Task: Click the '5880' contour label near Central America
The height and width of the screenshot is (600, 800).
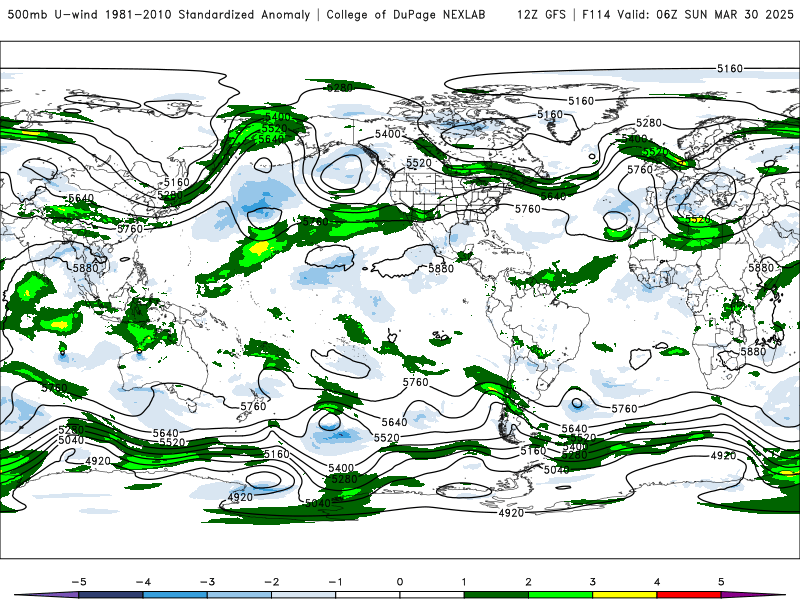Action: point(441,268)
